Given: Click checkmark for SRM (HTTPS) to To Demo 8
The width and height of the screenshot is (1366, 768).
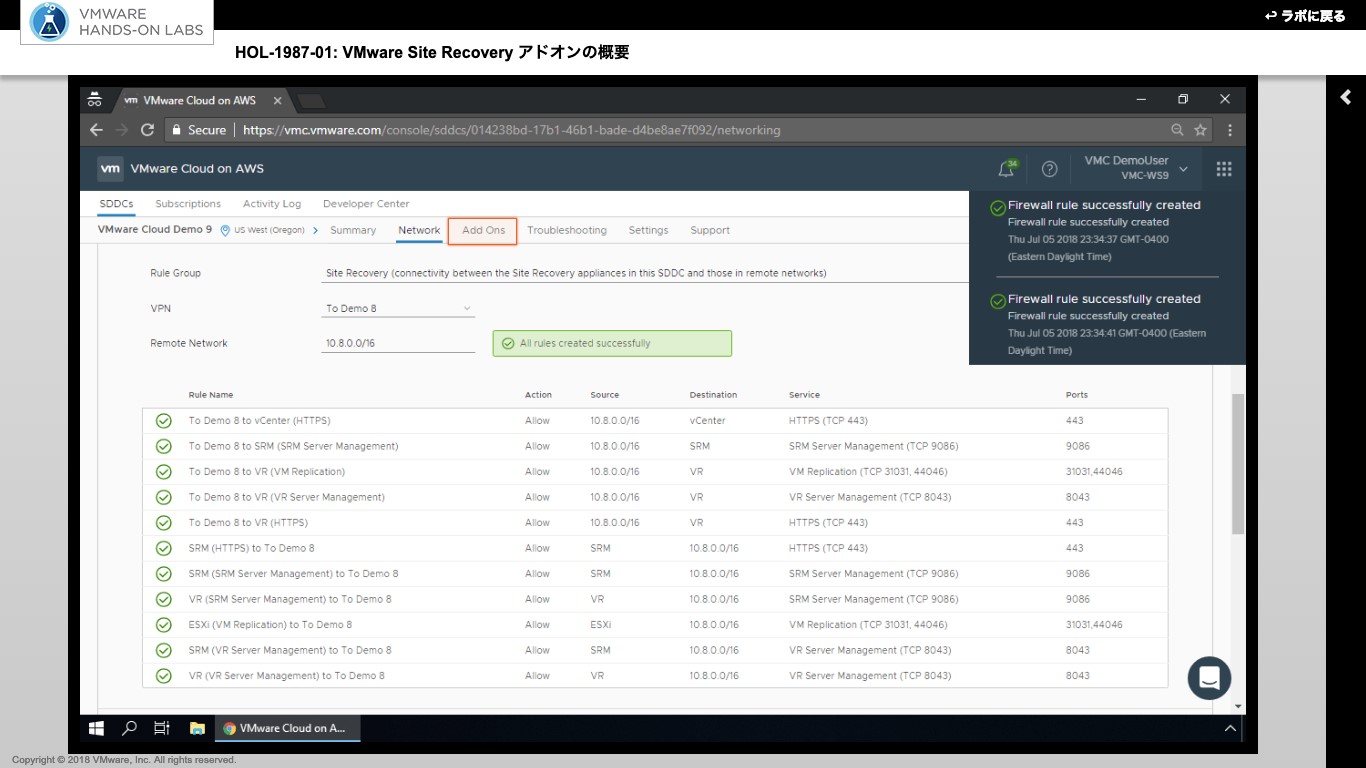Looking at the screenshot, I should click(x=163, y=548).
